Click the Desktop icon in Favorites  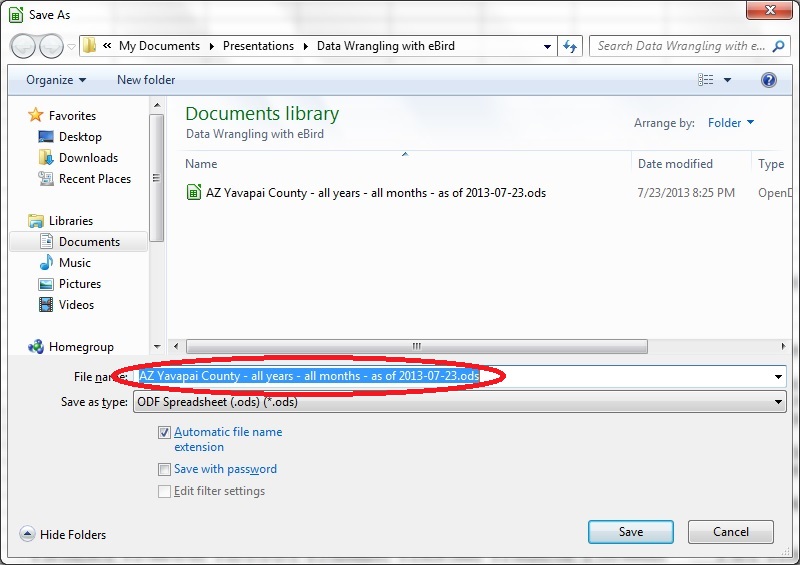point(46,136)
